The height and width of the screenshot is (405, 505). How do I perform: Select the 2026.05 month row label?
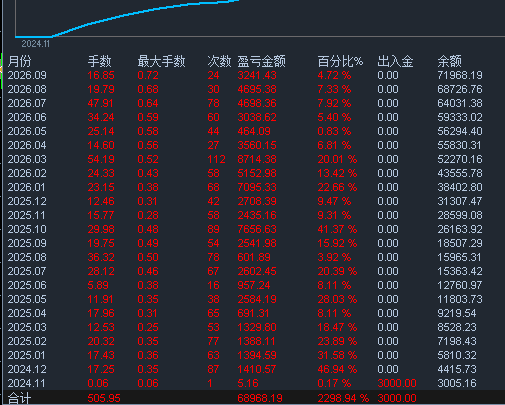27,131
